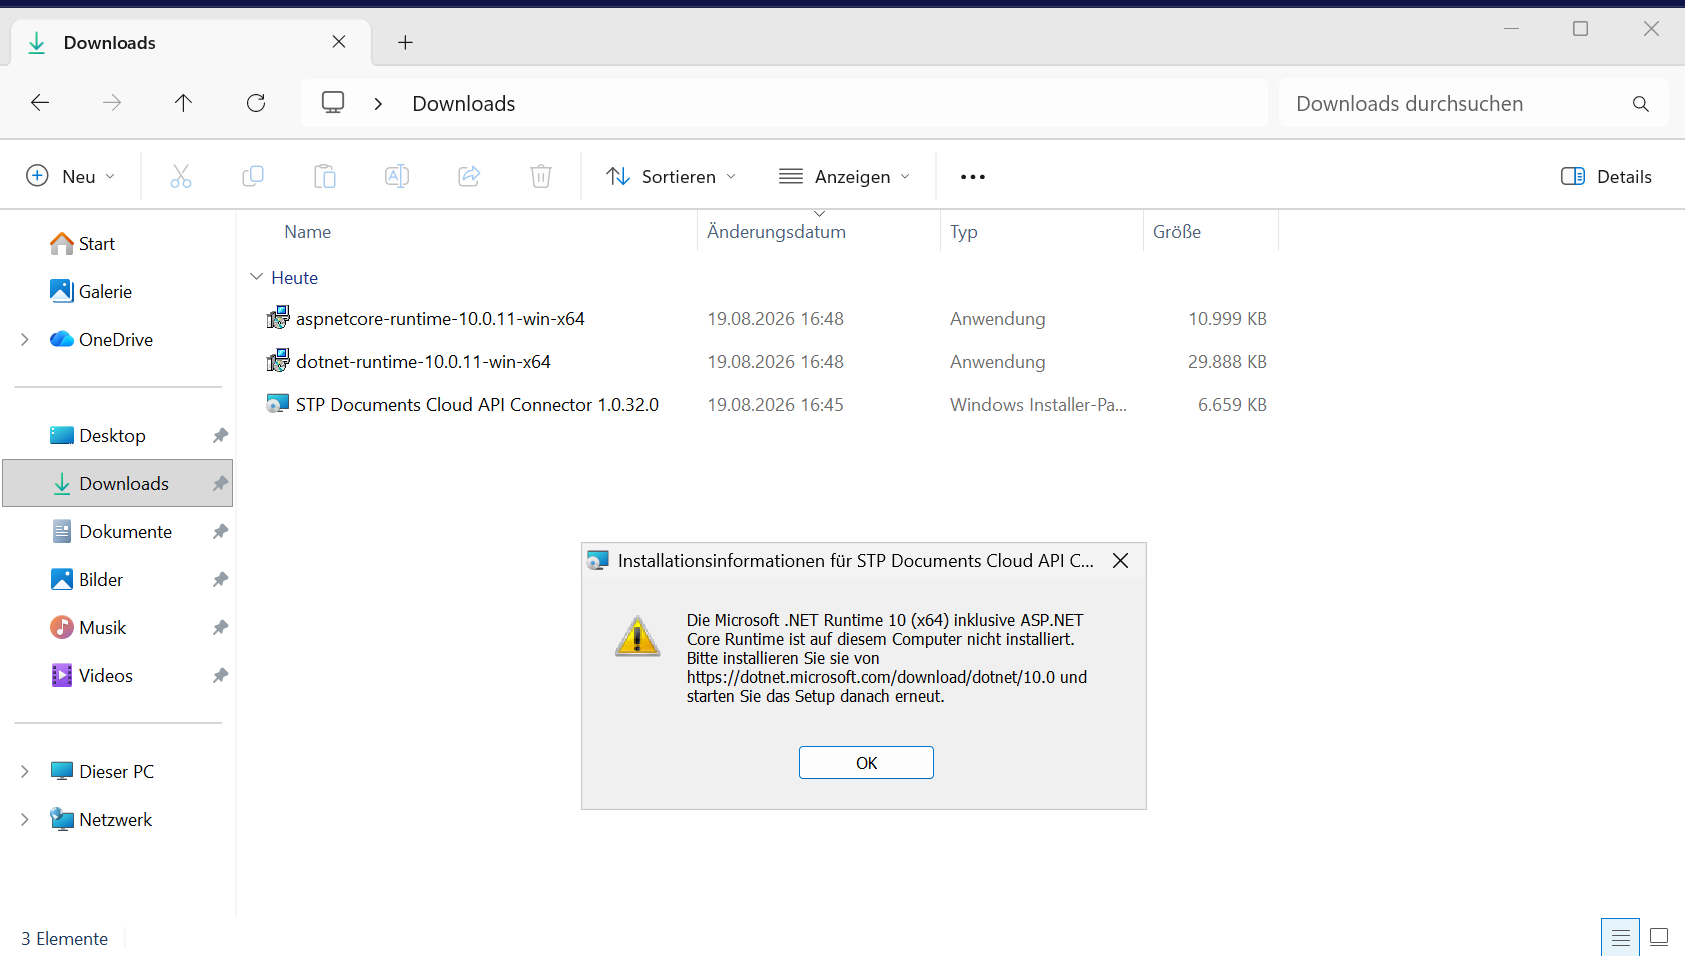Screen dimensions: 1685x956
Task: Open the three-dots more options menu
Action: (x=973, y=177)
